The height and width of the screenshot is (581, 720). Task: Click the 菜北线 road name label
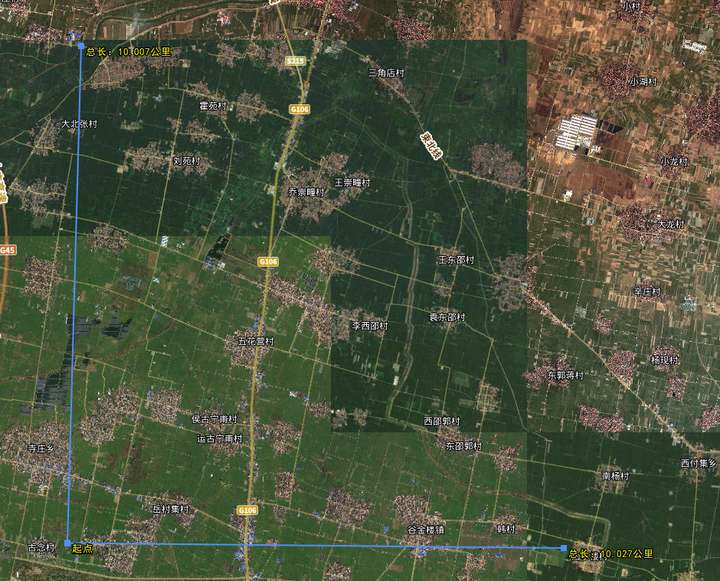(432, 146)
